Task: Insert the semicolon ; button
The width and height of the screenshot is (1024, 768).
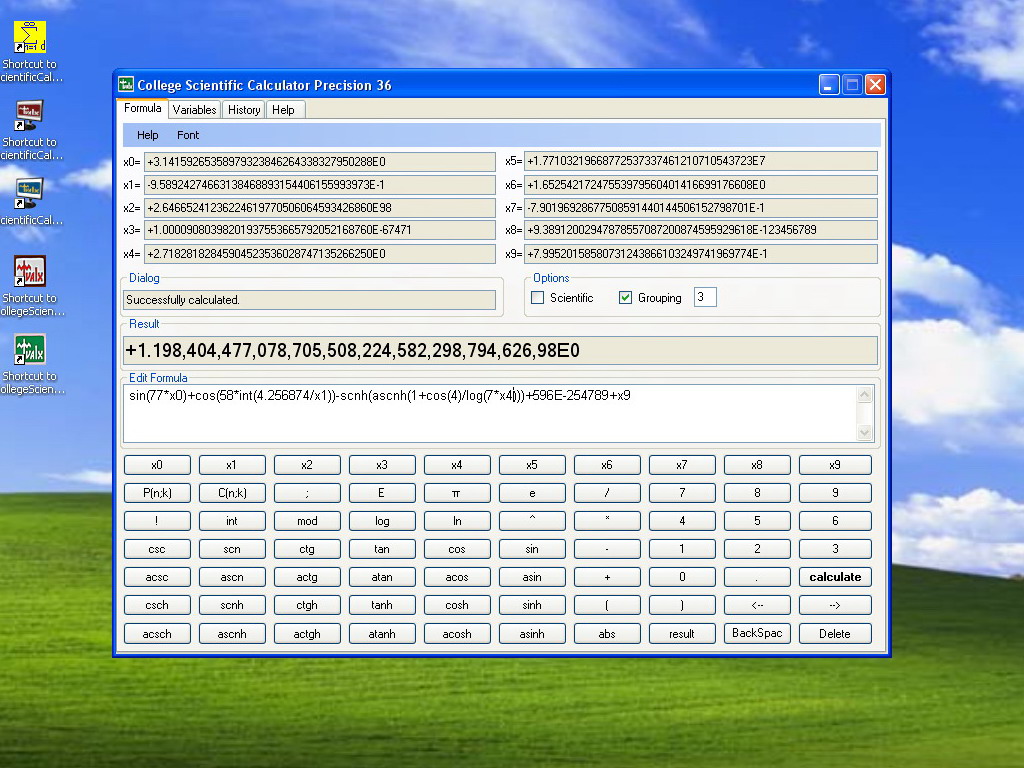Action: [307, 493]
